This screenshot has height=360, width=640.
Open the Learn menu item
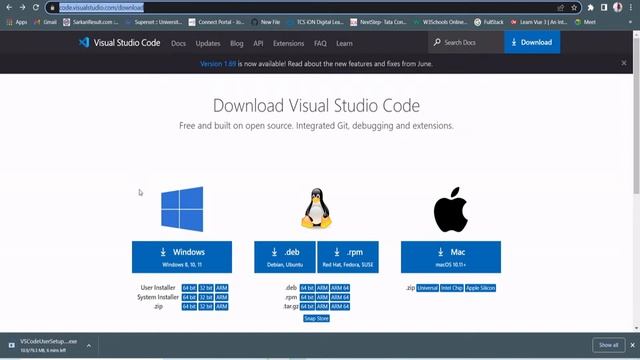pyautogui.click(x=344, y=43)
